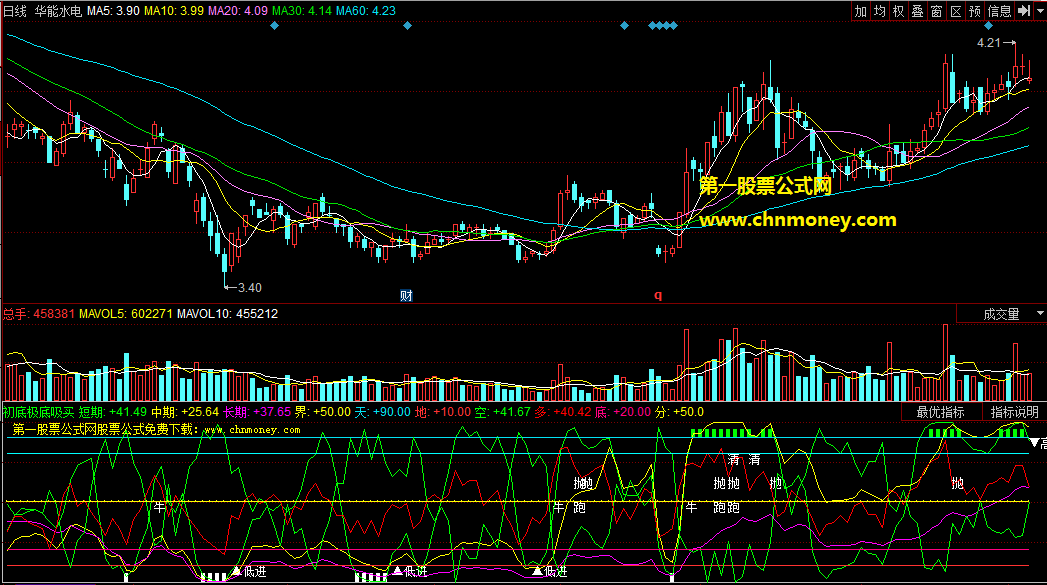Click the 日线 period label
Screen dimensions: 1047x585
pyautogui.click(x=15, y=11)
